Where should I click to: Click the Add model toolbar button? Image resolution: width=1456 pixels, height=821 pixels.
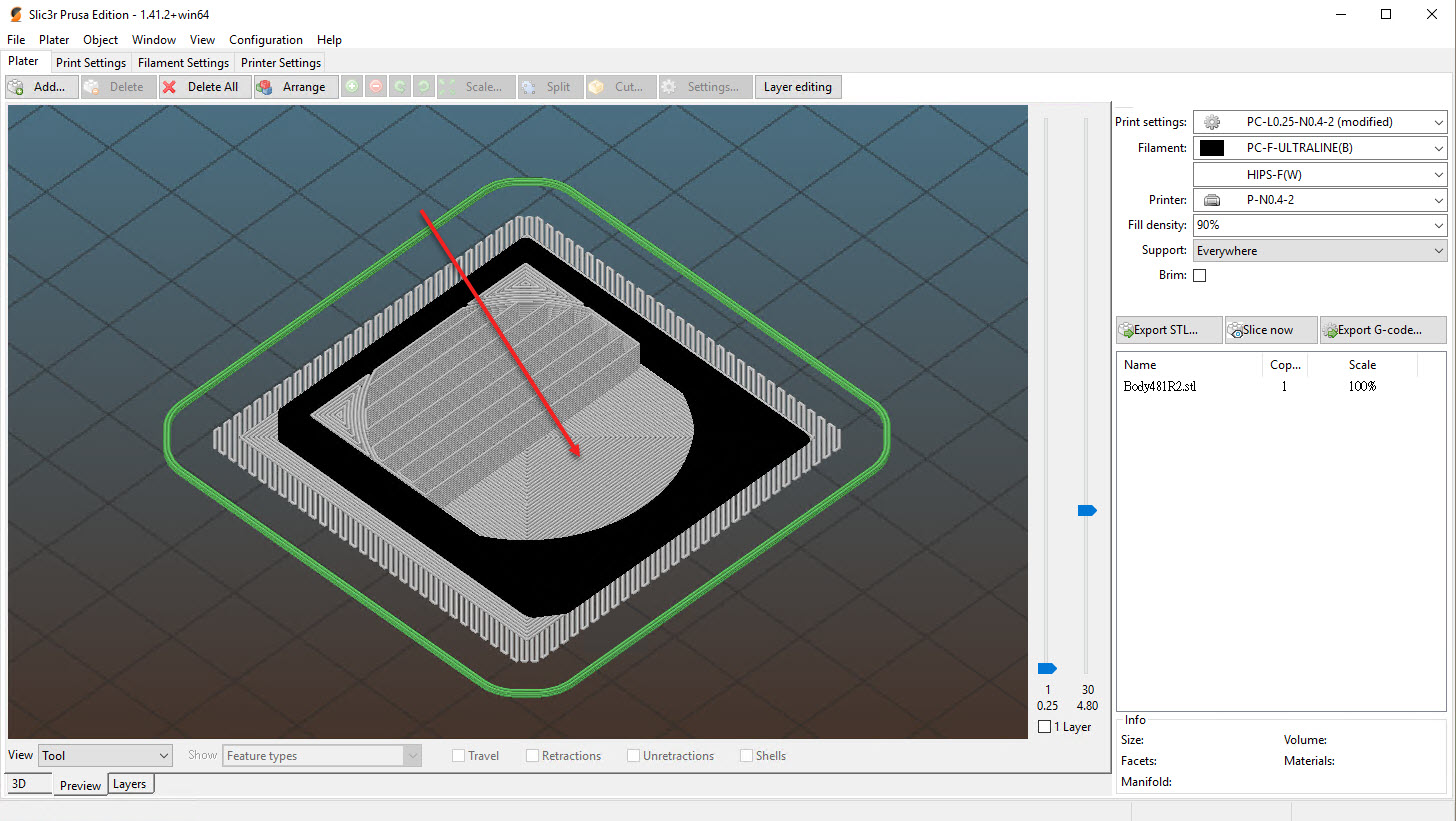point(41,87)
